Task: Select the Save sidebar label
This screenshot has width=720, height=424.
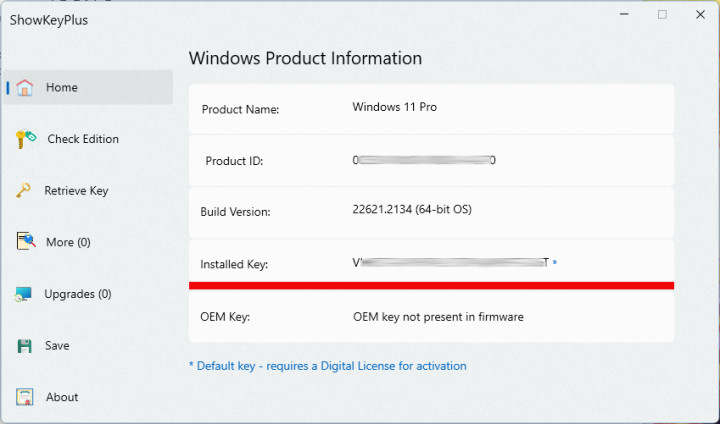Action: (x=57, y=346)
